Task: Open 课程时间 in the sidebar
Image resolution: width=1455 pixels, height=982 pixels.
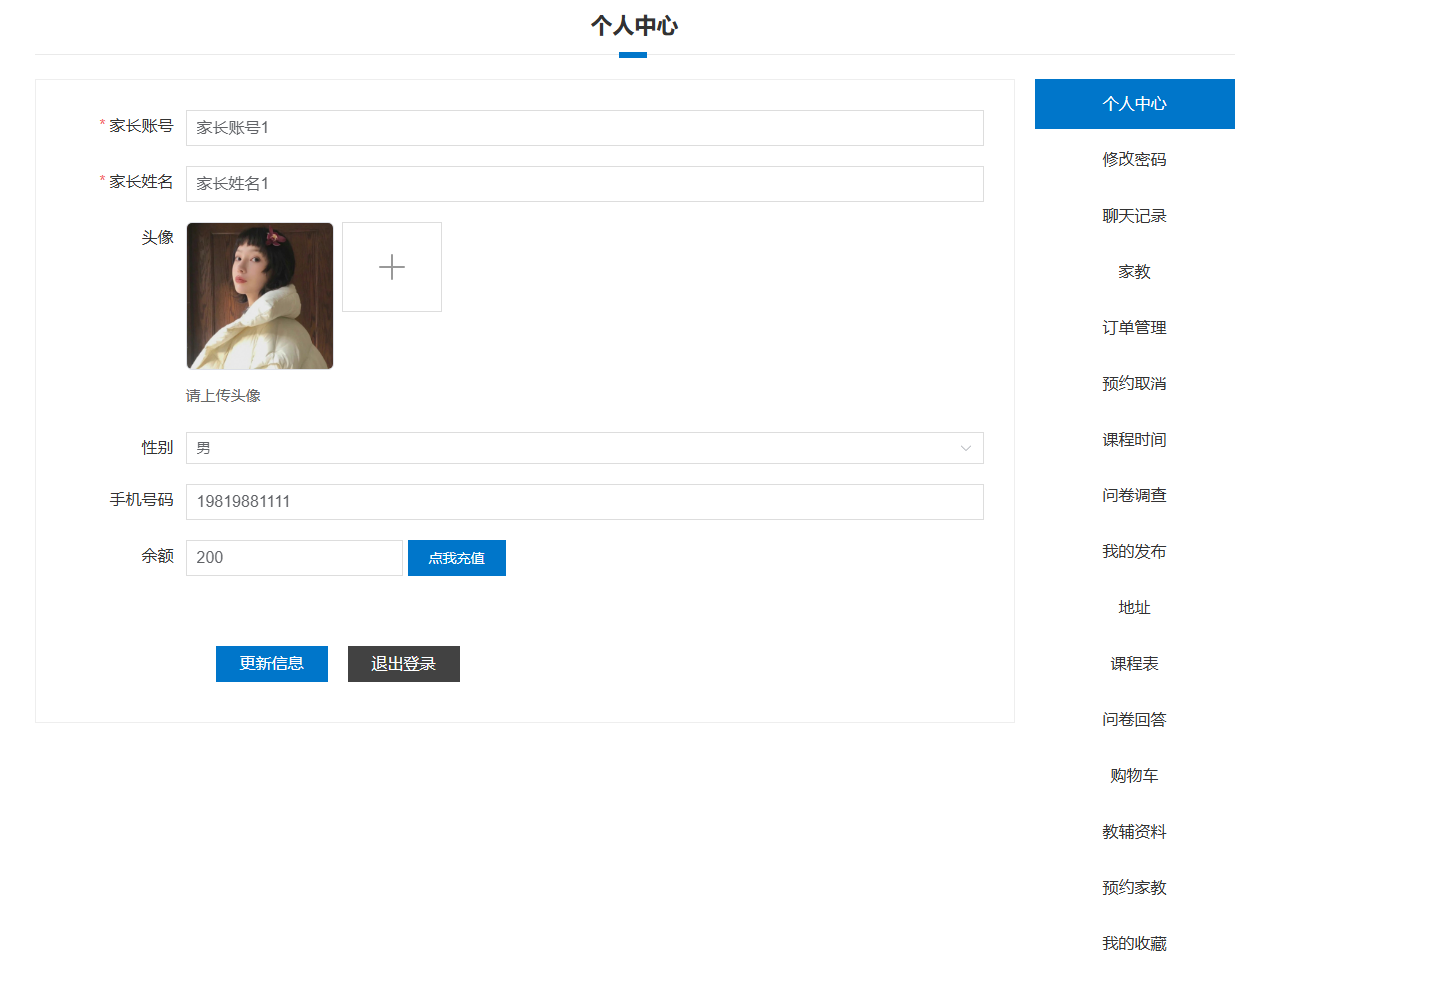Action: click(x=1134, y=440)
